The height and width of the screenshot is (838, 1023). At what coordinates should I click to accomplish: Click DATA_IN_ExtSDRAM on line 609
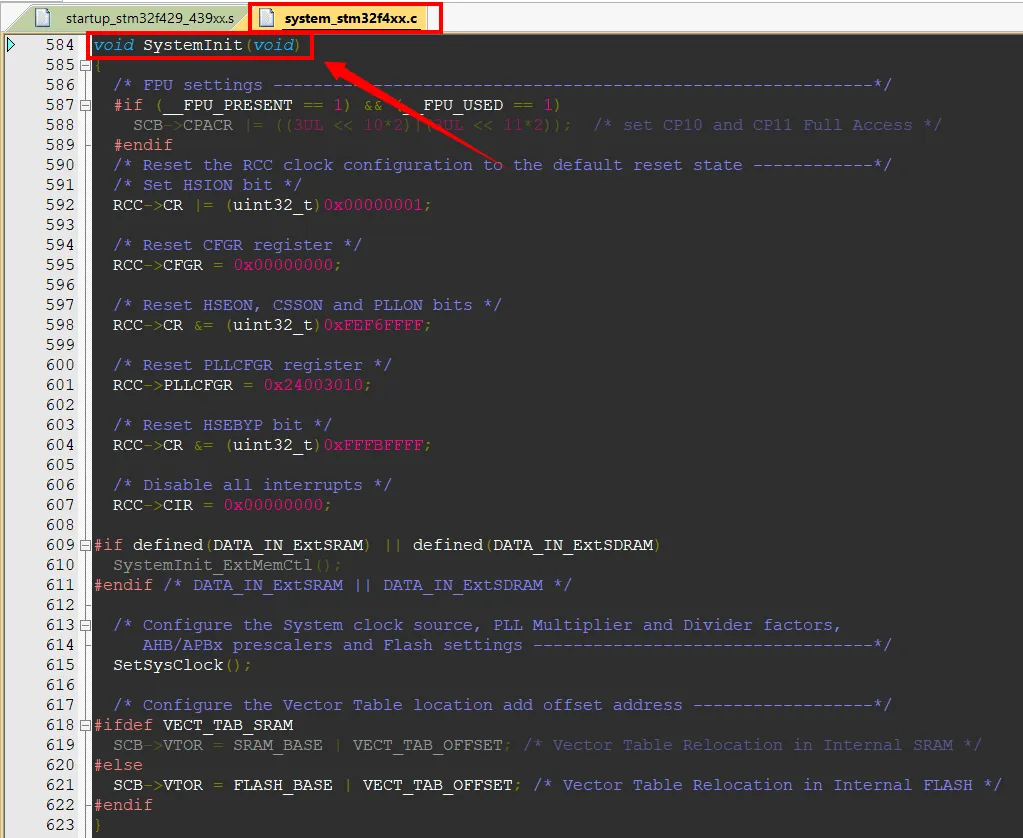click(573, 545)
